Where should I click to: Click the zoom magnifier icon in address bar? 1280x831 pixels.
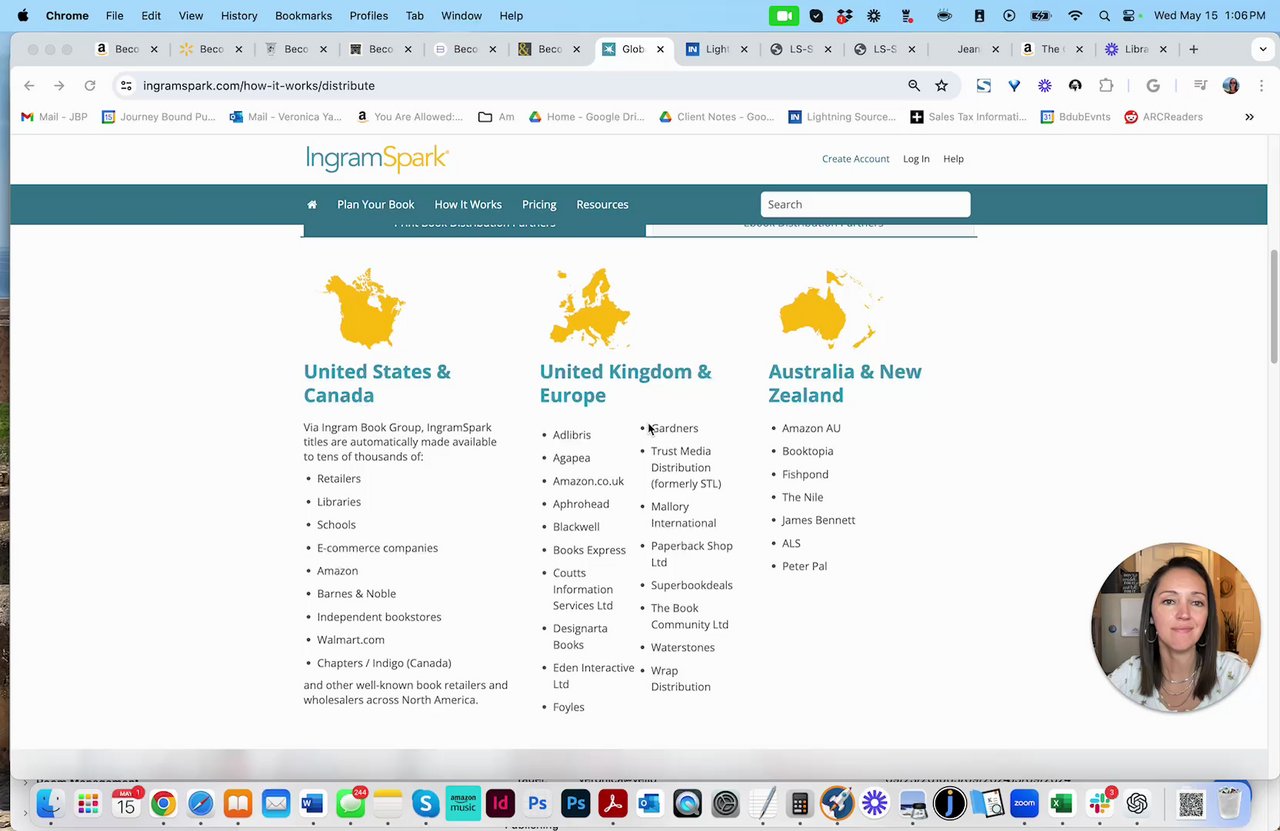click(914, 86)
